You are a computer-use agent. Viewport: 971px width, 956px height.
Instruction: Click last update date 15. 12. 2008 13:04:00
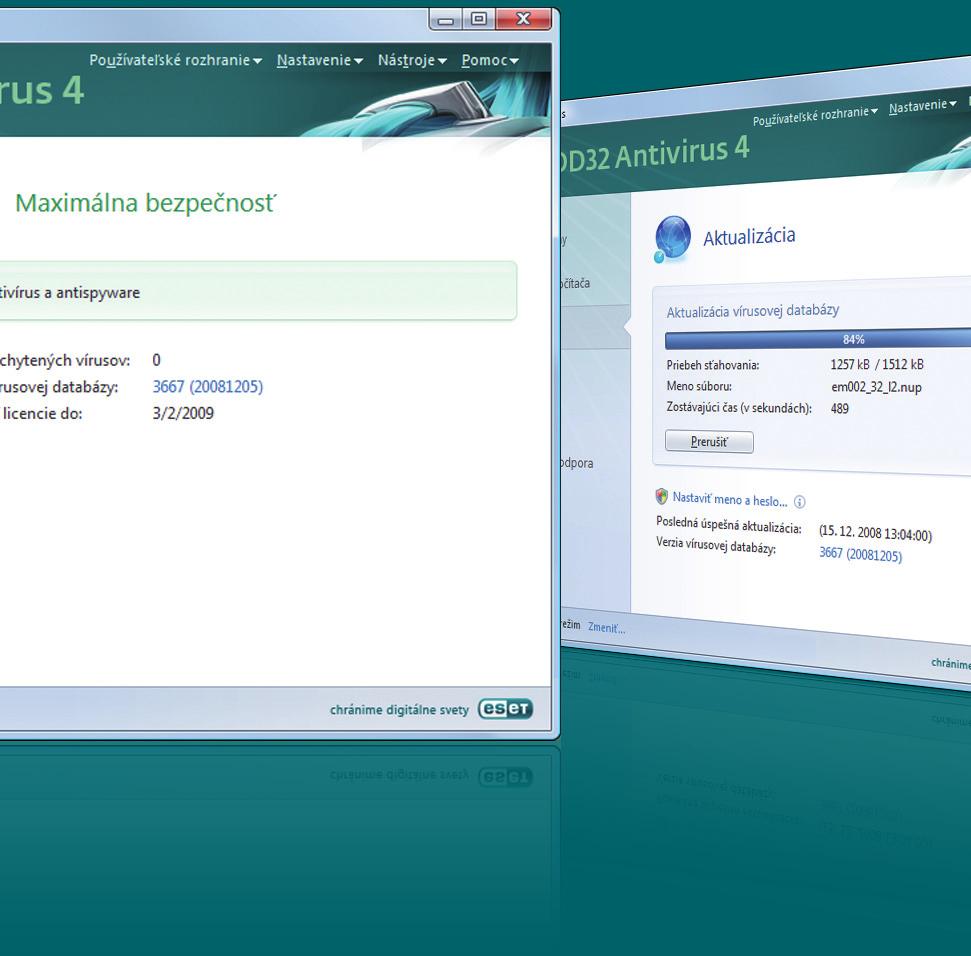pos(875,533)
